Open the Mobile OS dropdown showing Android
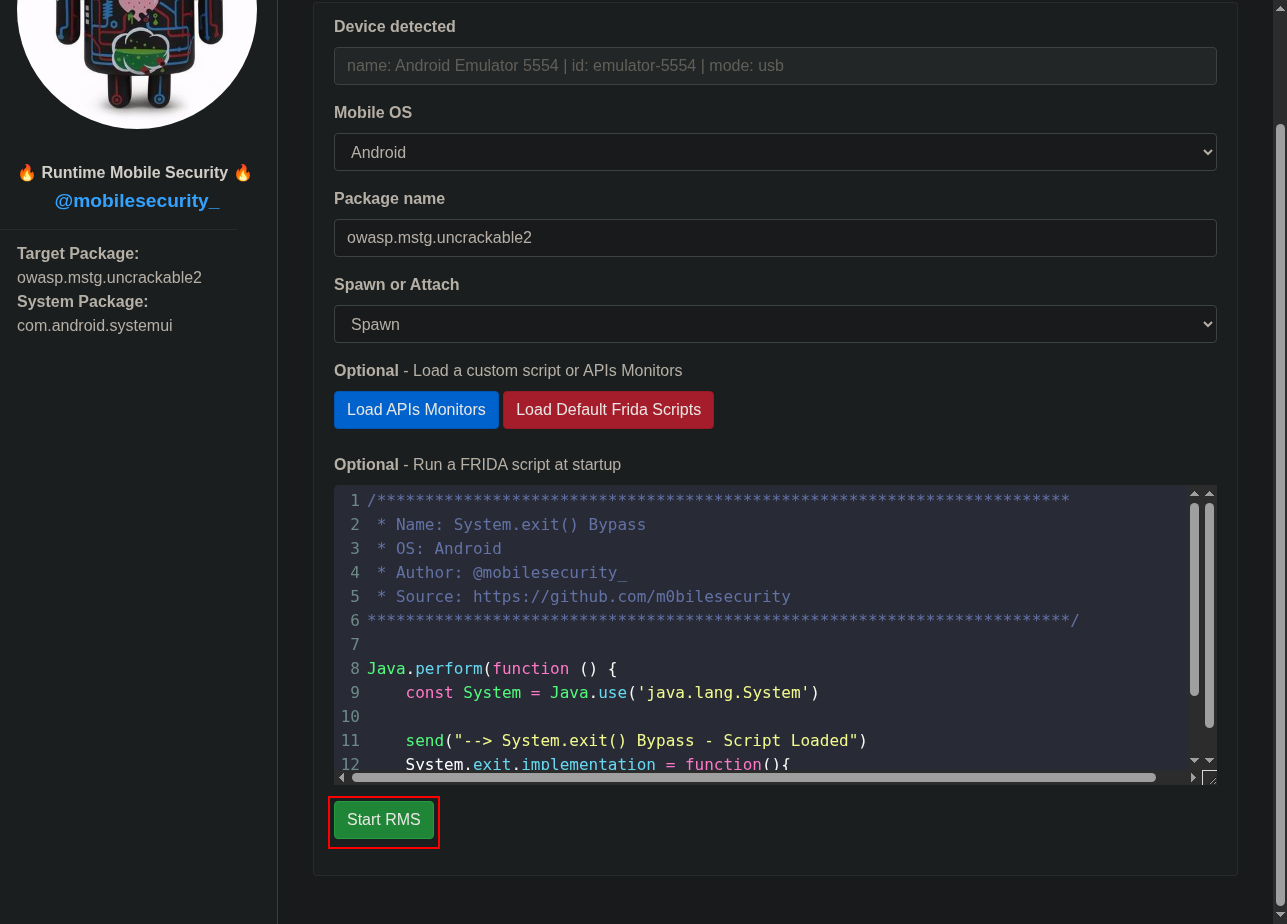Image resolution: width=1287 pixels, height=924 pixels. pos(775,152)
